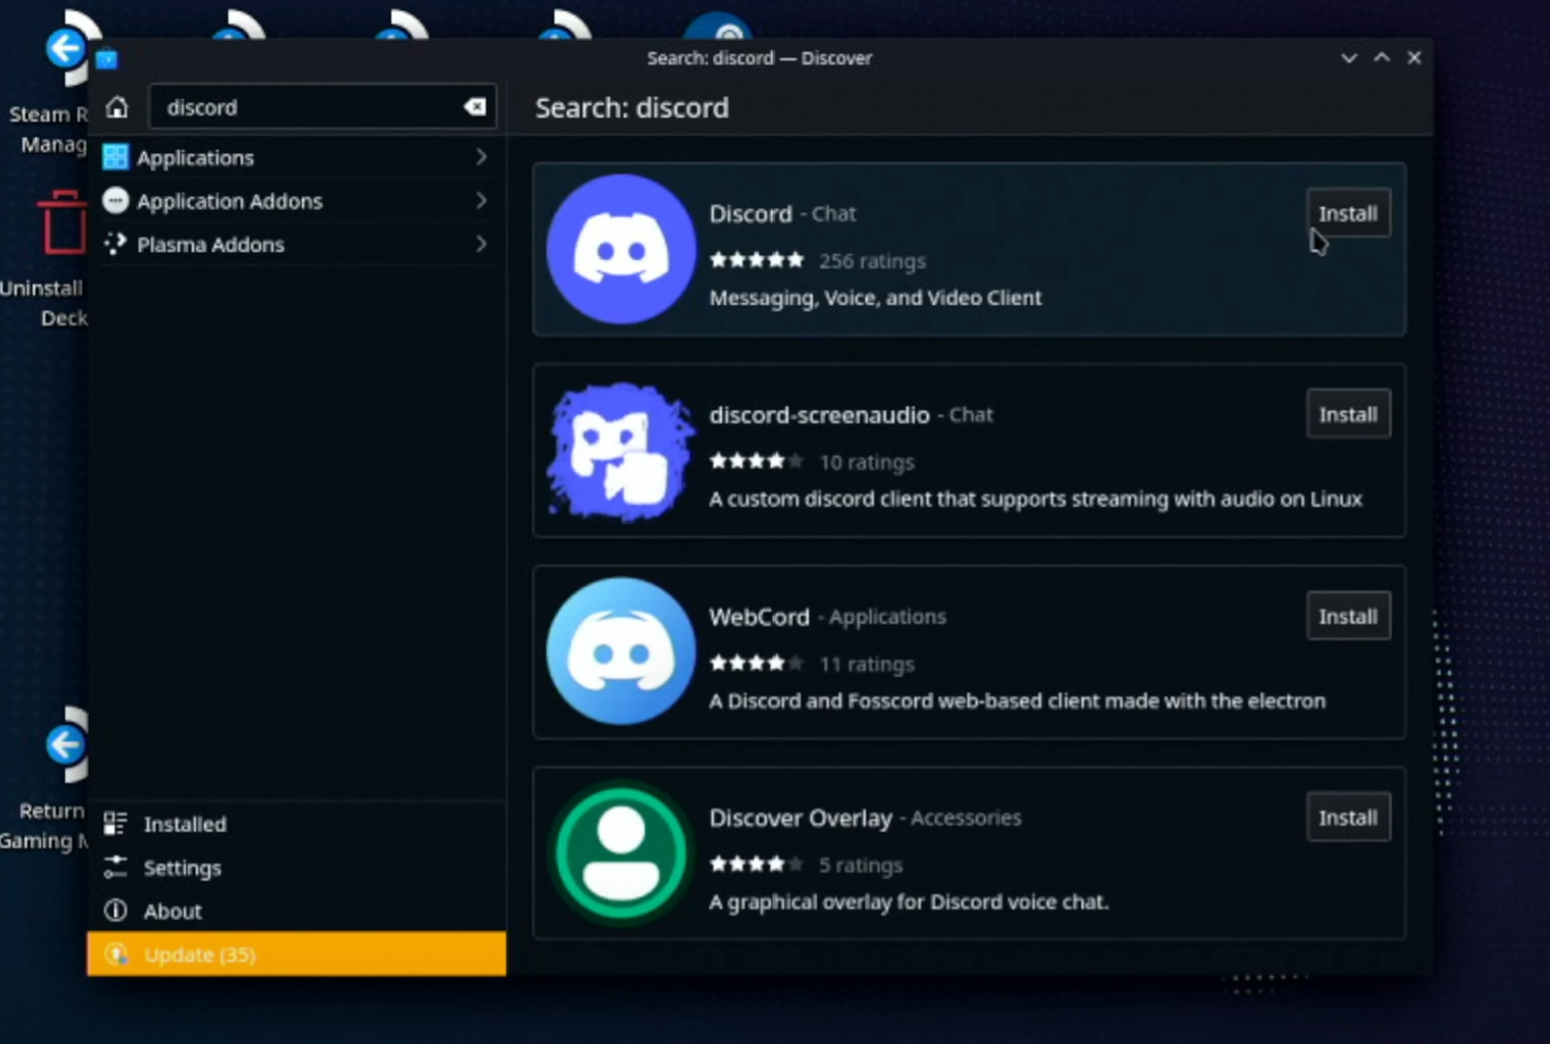
Task: Click the discord search field
Action: 322,107
